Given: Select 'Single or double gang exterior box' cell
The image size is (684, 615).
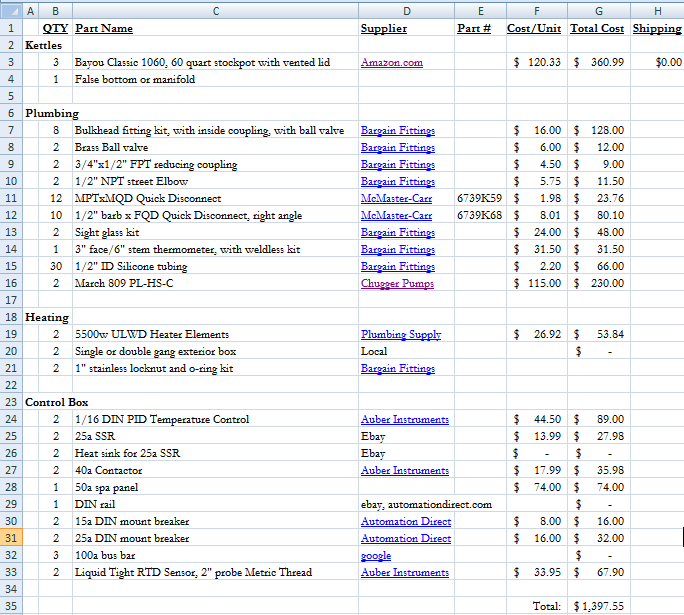Looking at the screenshot, I should (x=215, y=352).
